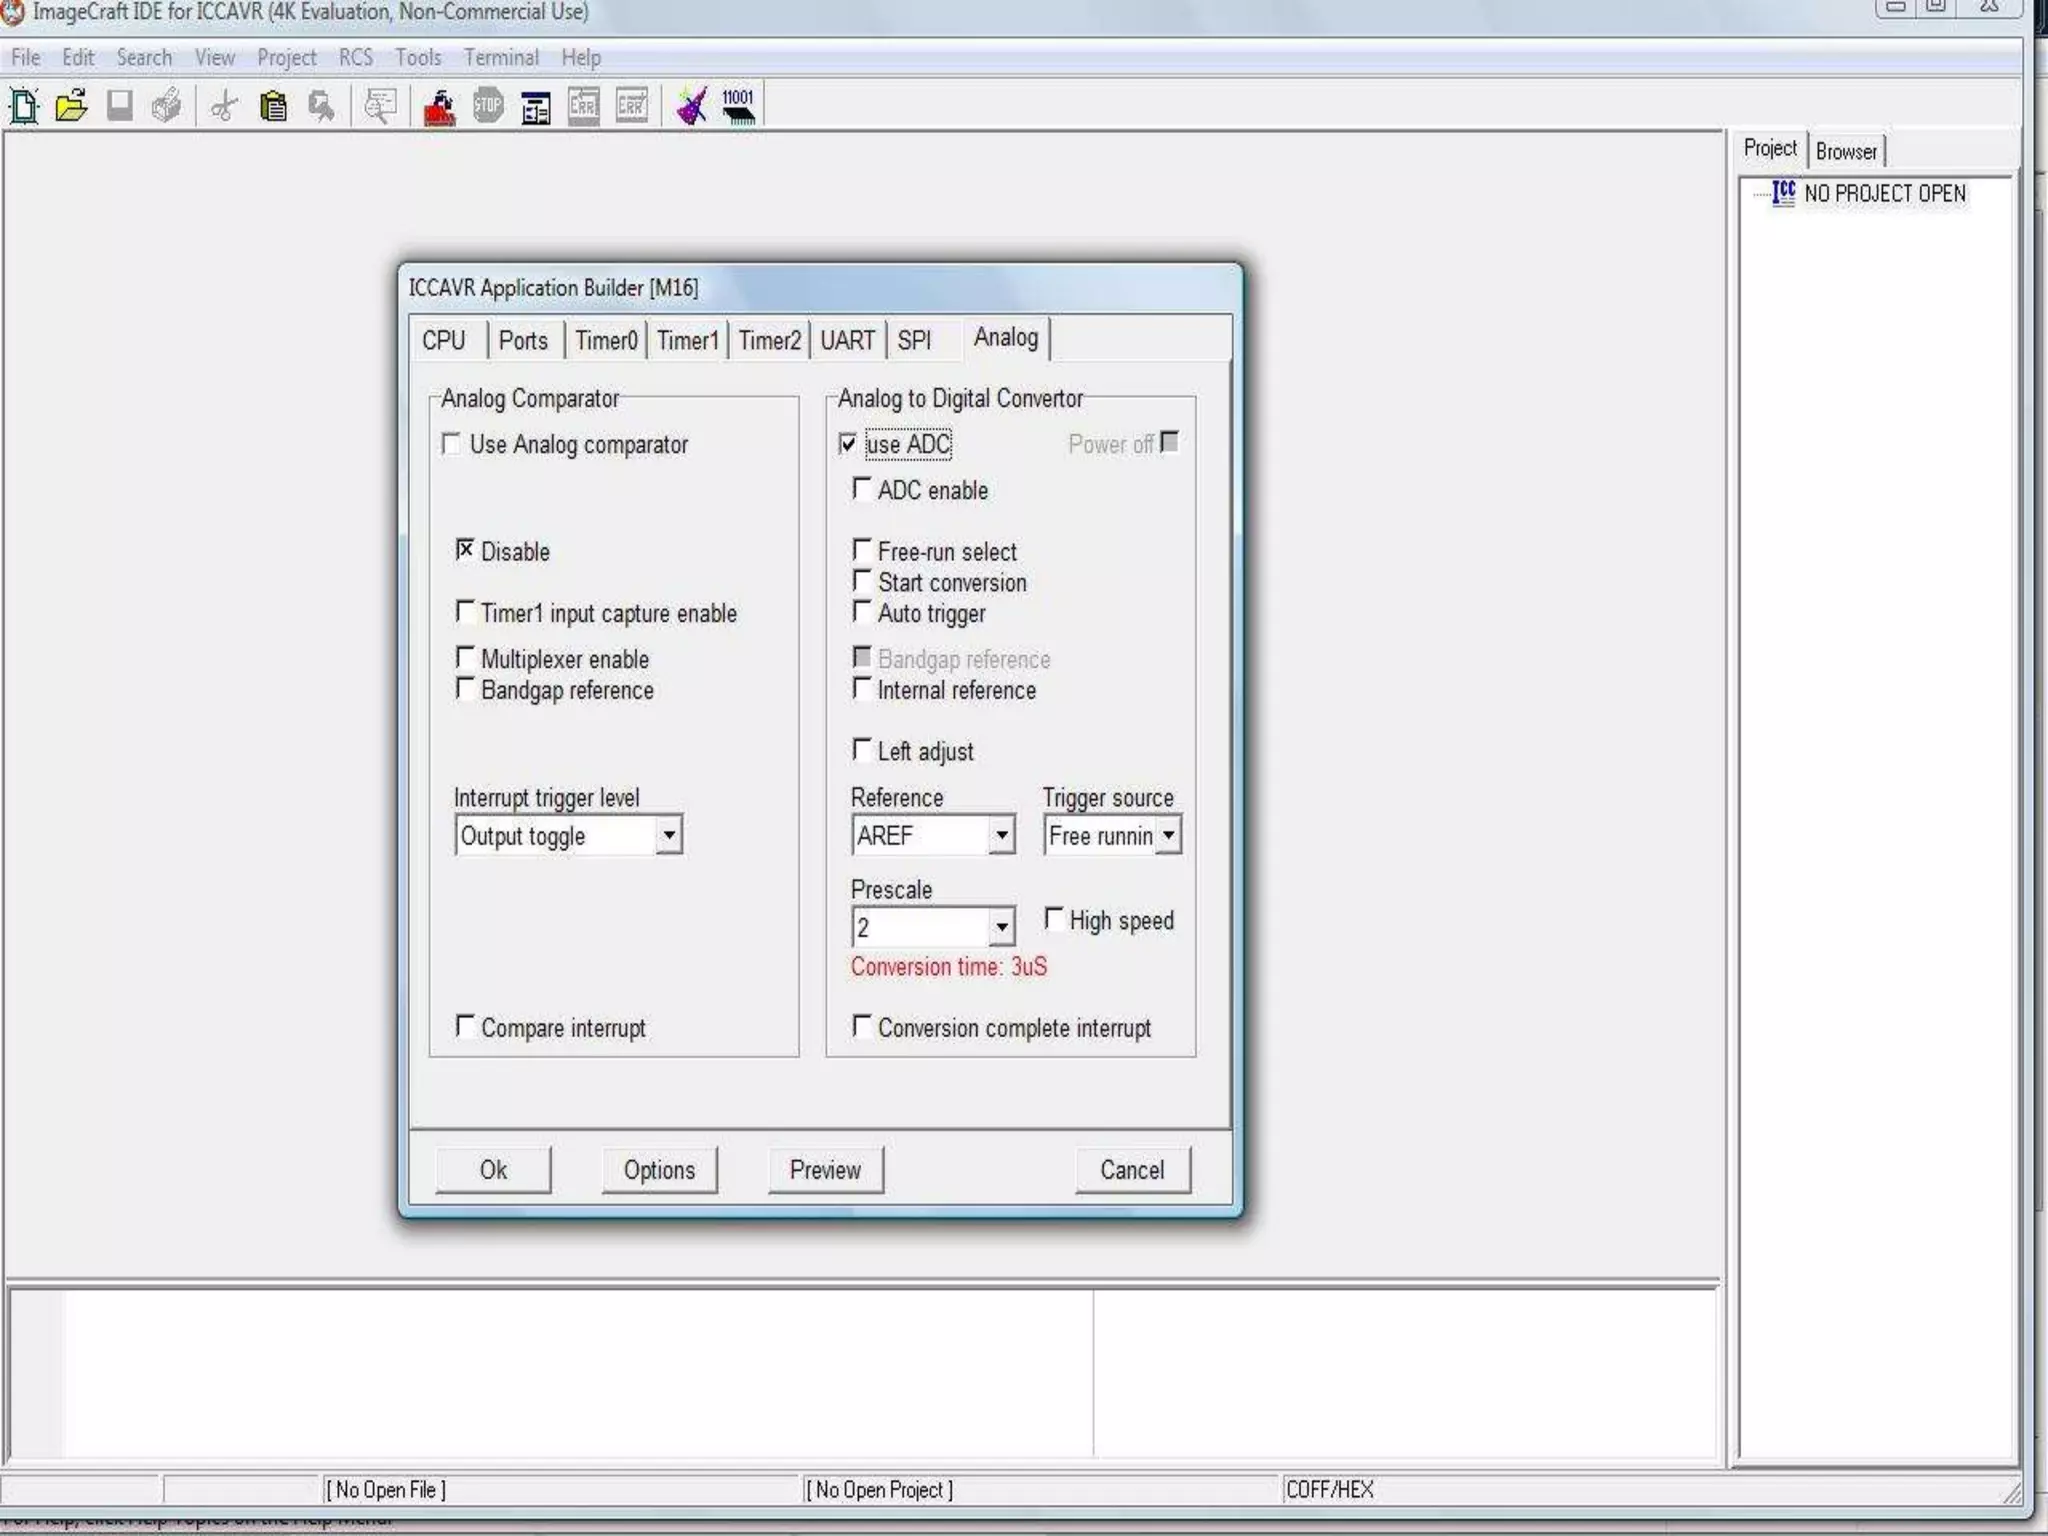Open the Trigger source dropdown arrow
The height and width of the screenshot is (1536, 2048).
[1168, 835]
